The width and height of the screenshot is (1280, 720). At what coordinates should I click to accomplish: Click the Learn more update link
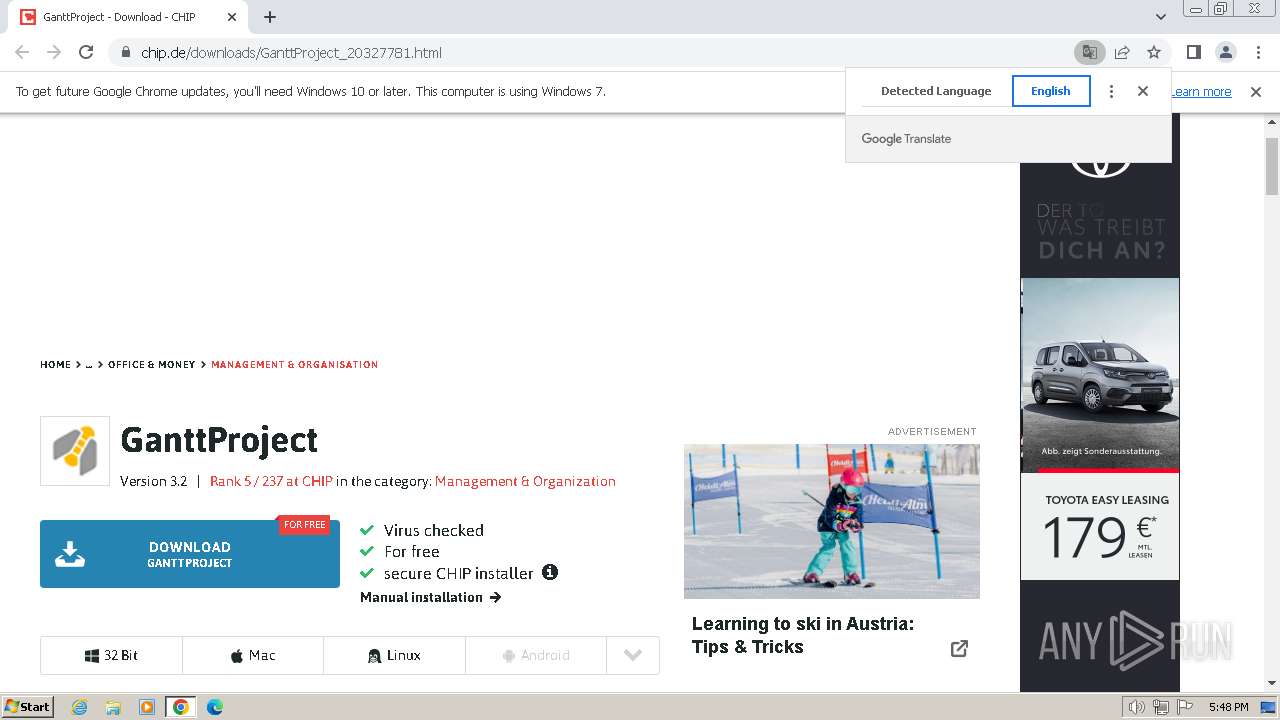(1201, 92)
